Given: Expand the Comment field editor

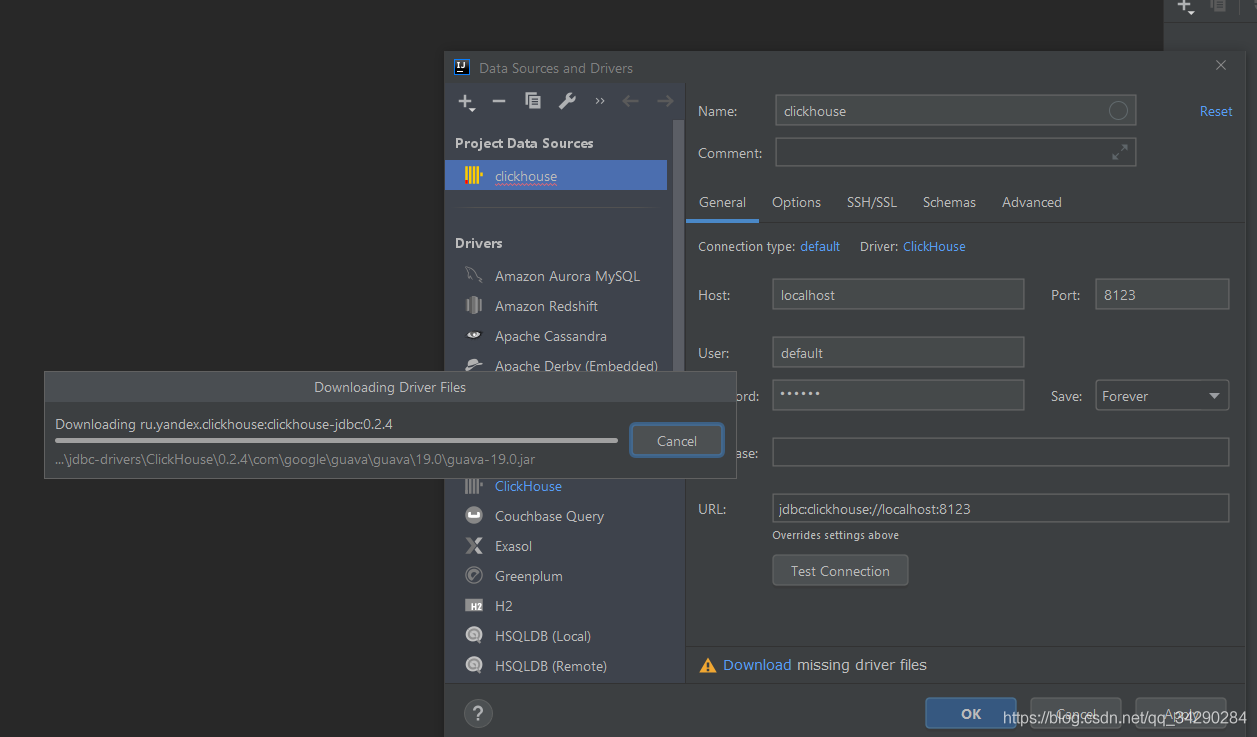Looking at the screenshot, I should 1120,152.
